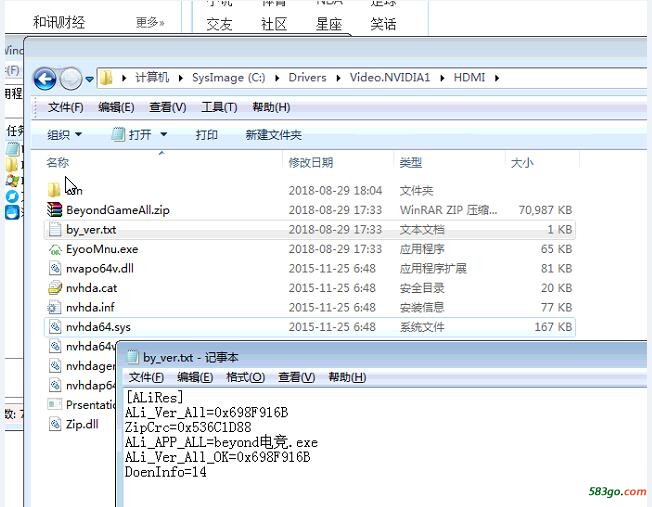Viewport: 652px width, 507px height.
Task: Expand the arrow next to 打开 button
Action: [164, 135]
